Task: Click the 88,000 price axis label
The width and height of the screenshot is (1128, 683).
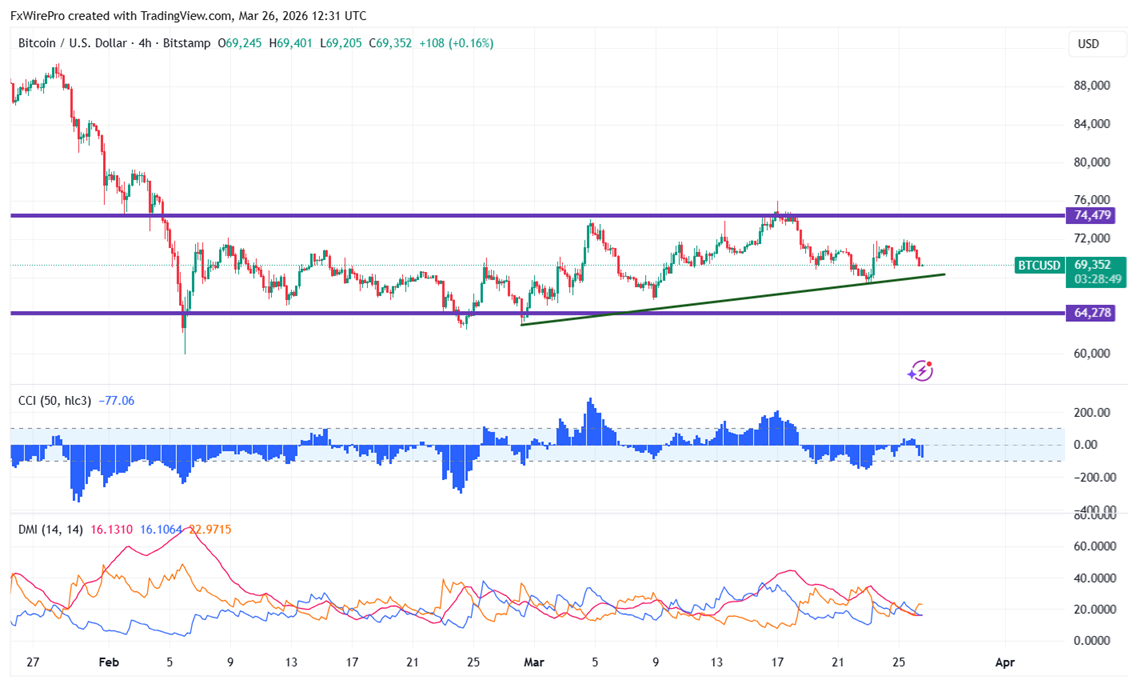Action: point(1091,86)
